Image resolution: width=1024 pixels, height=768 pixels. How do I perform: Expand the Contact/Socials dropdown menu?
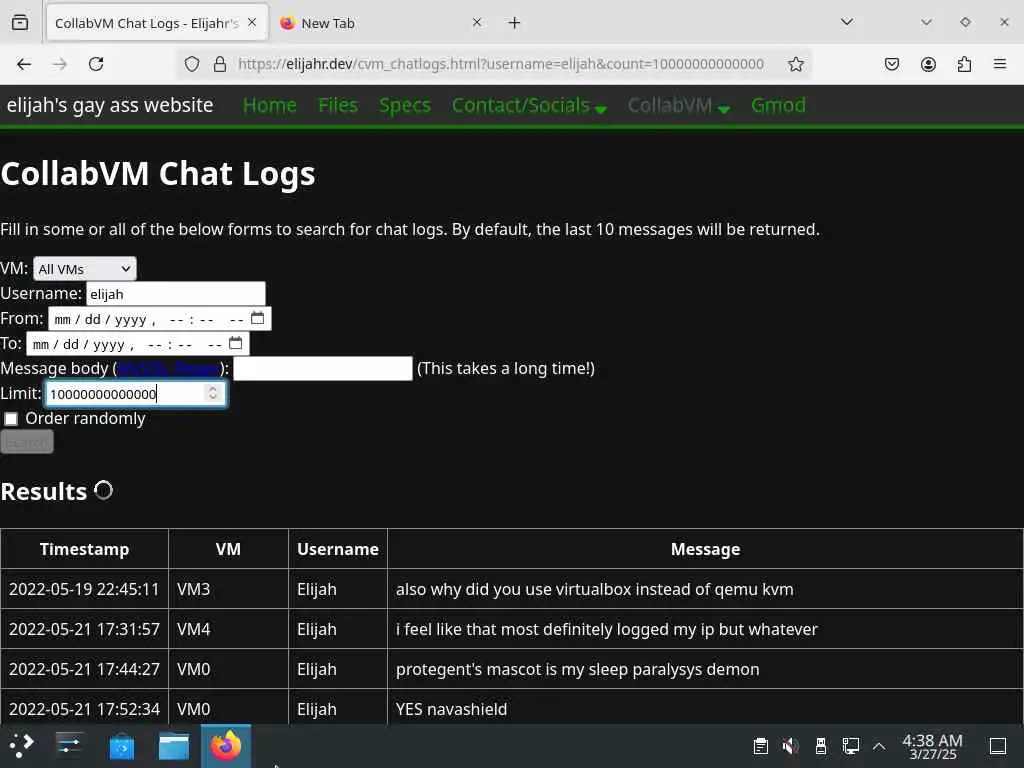pyautogui.click(x=529, y=105)
